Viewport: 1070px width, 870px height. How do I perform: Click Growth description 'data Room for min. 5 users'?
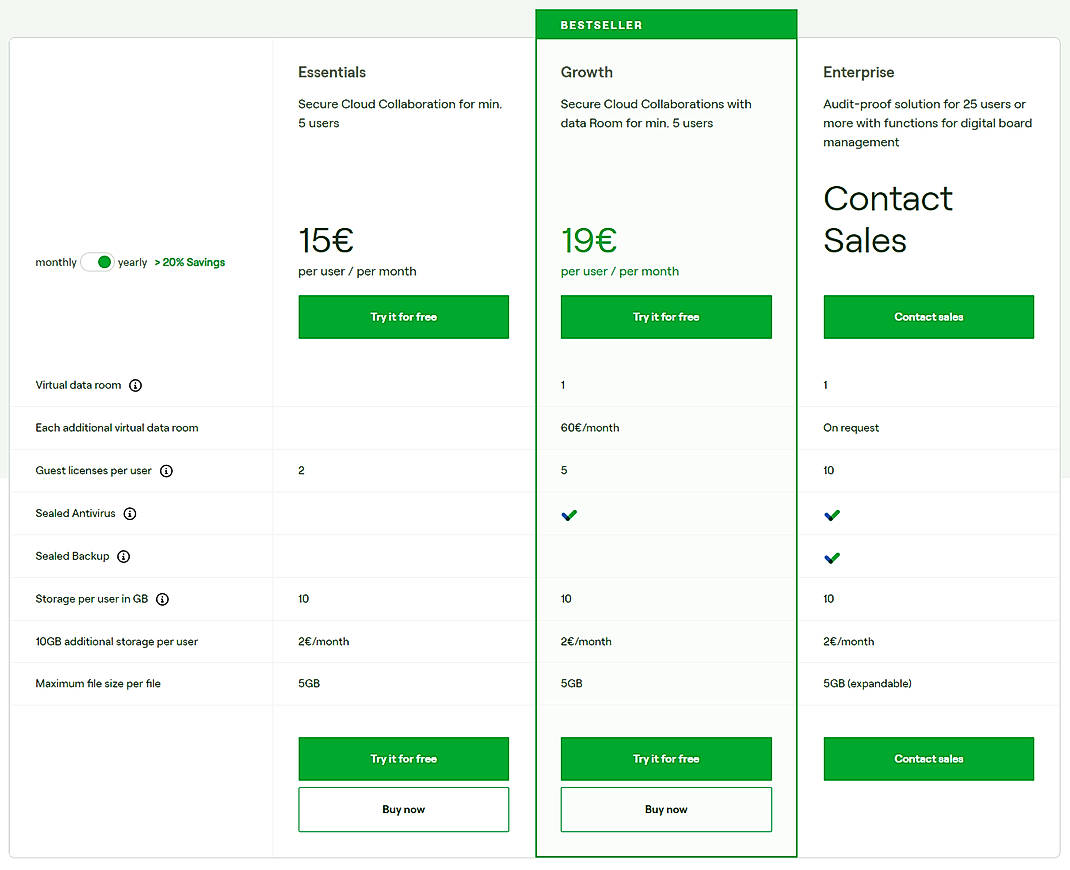coord(637,124)
